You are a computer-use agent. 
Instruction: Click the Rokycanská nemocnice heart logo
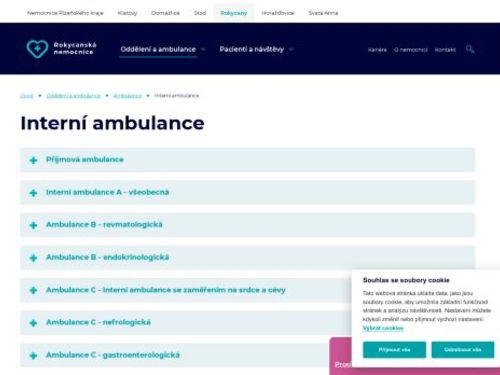coord(37,49)
